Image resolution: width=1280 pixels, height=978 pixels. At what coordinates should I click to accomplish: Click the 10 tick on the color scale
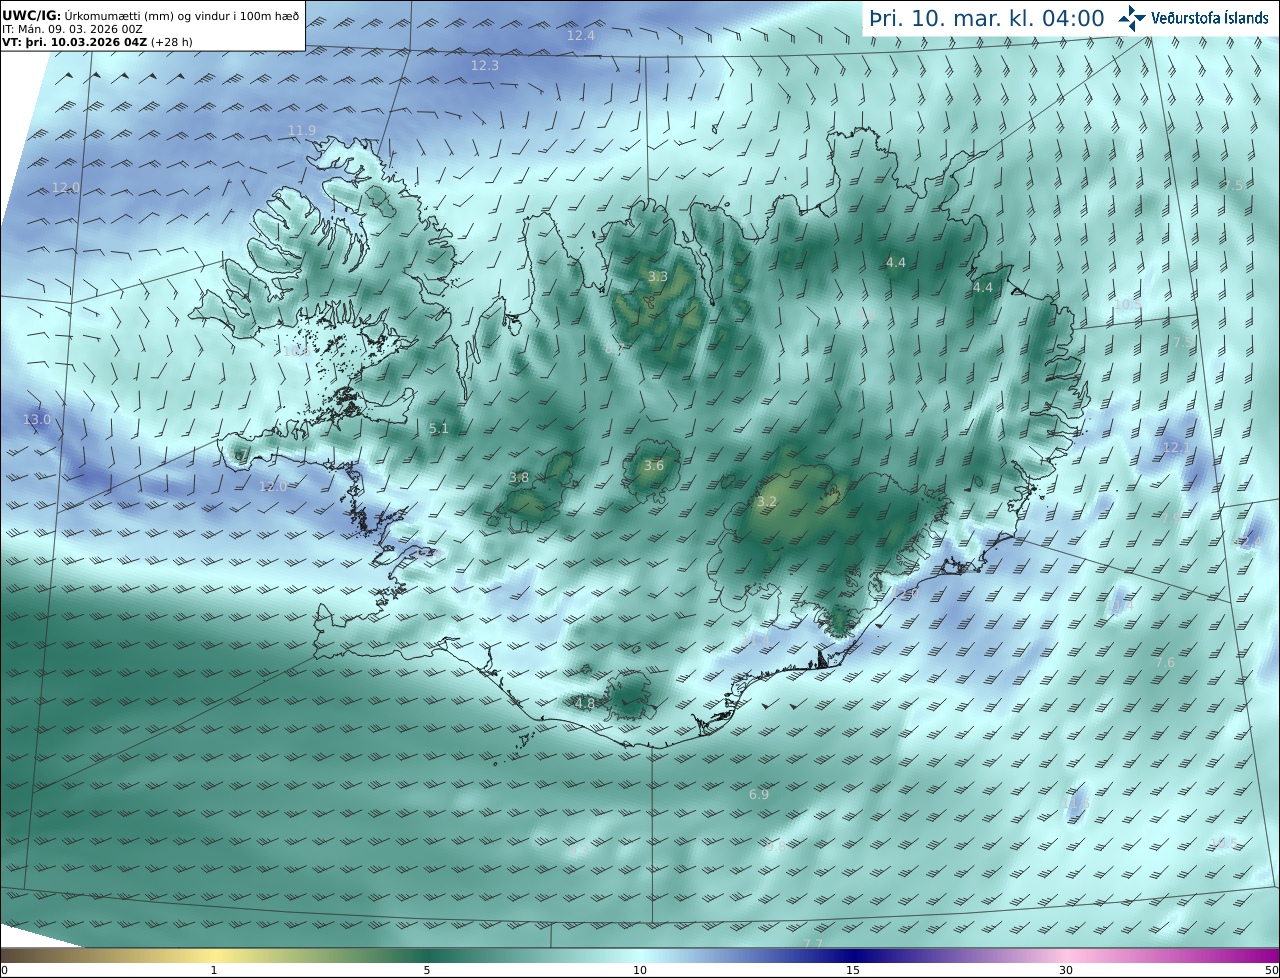pos(640,970)
